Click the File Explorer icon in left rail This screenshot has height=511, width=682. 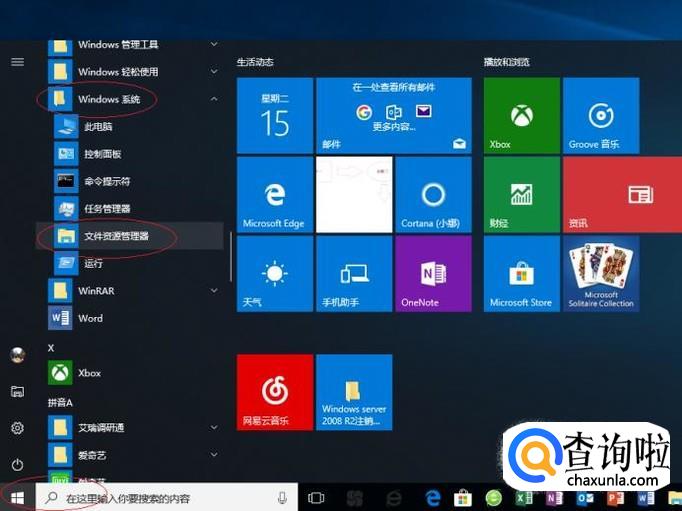pos(17,391)
